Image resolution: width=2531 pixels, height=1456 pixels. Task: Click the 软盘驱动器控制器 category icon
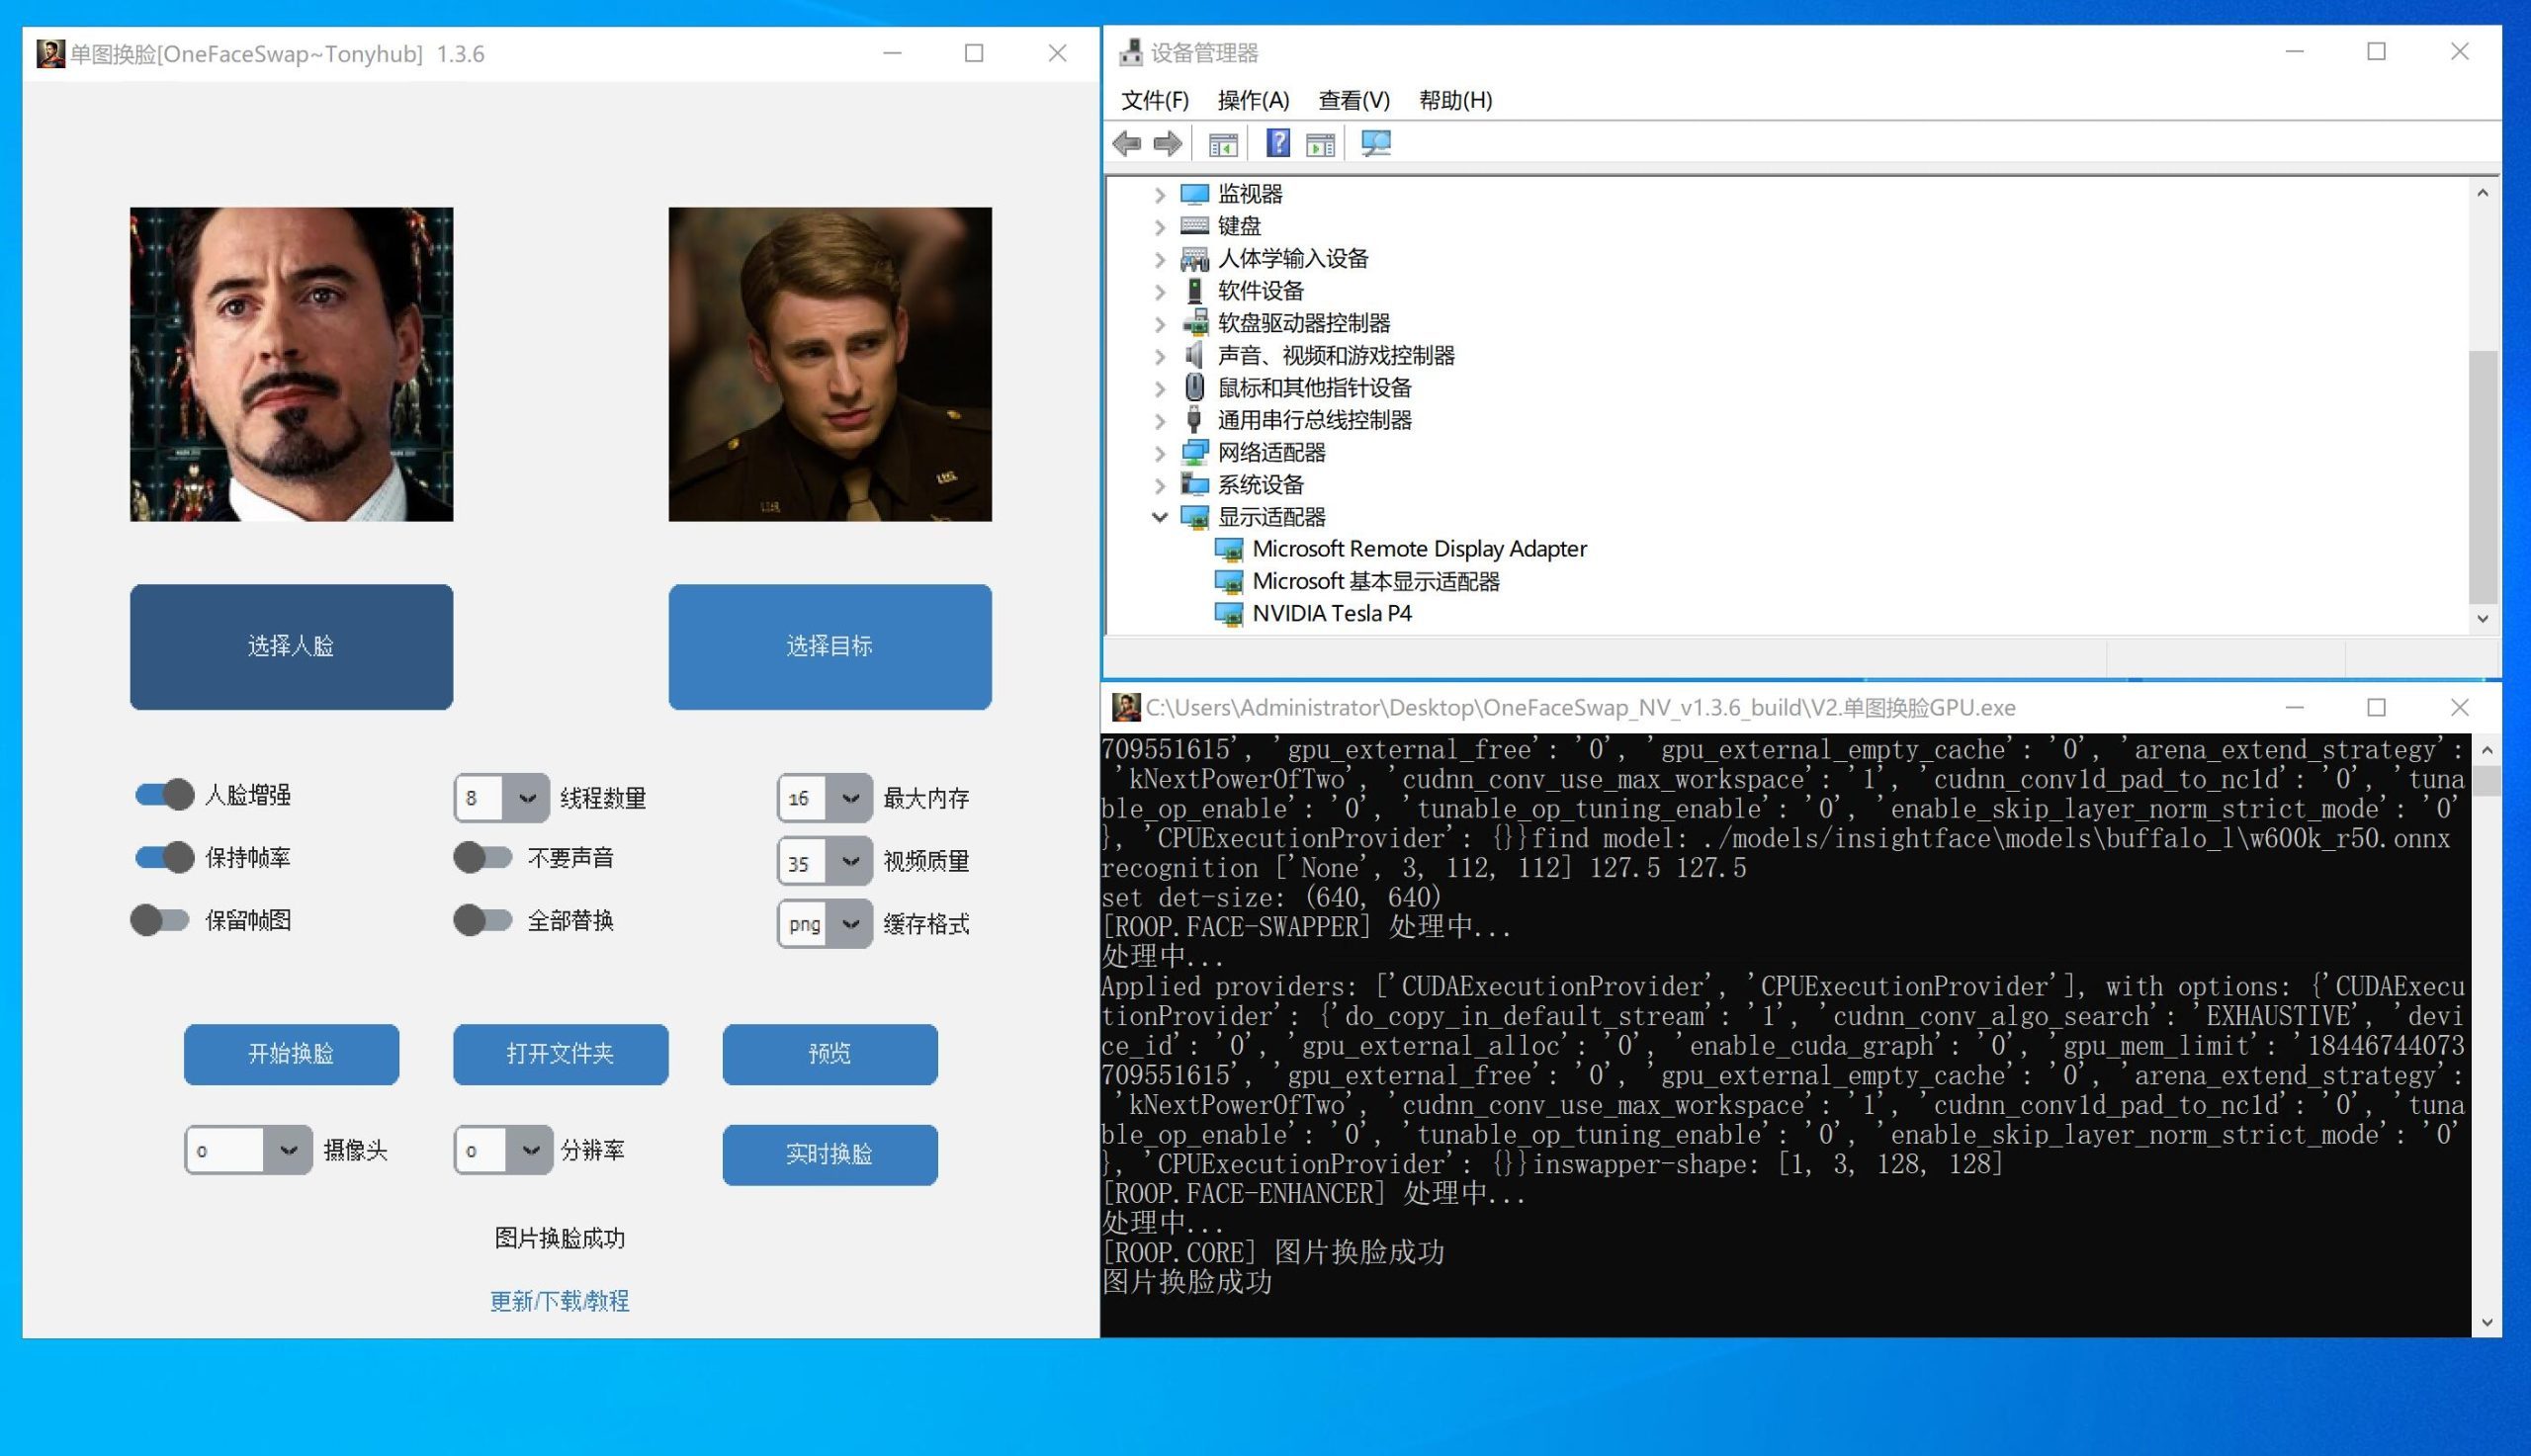pyautogui.click(x=1194, y=323)
